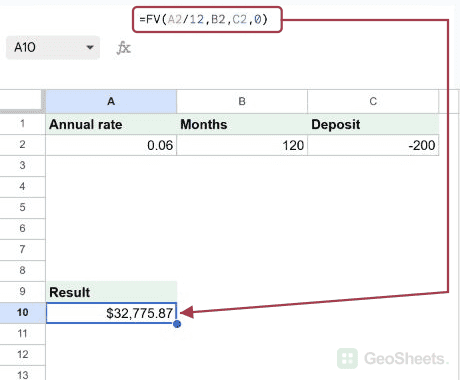
Task: Select row 9 header
Action: [22, 292]
